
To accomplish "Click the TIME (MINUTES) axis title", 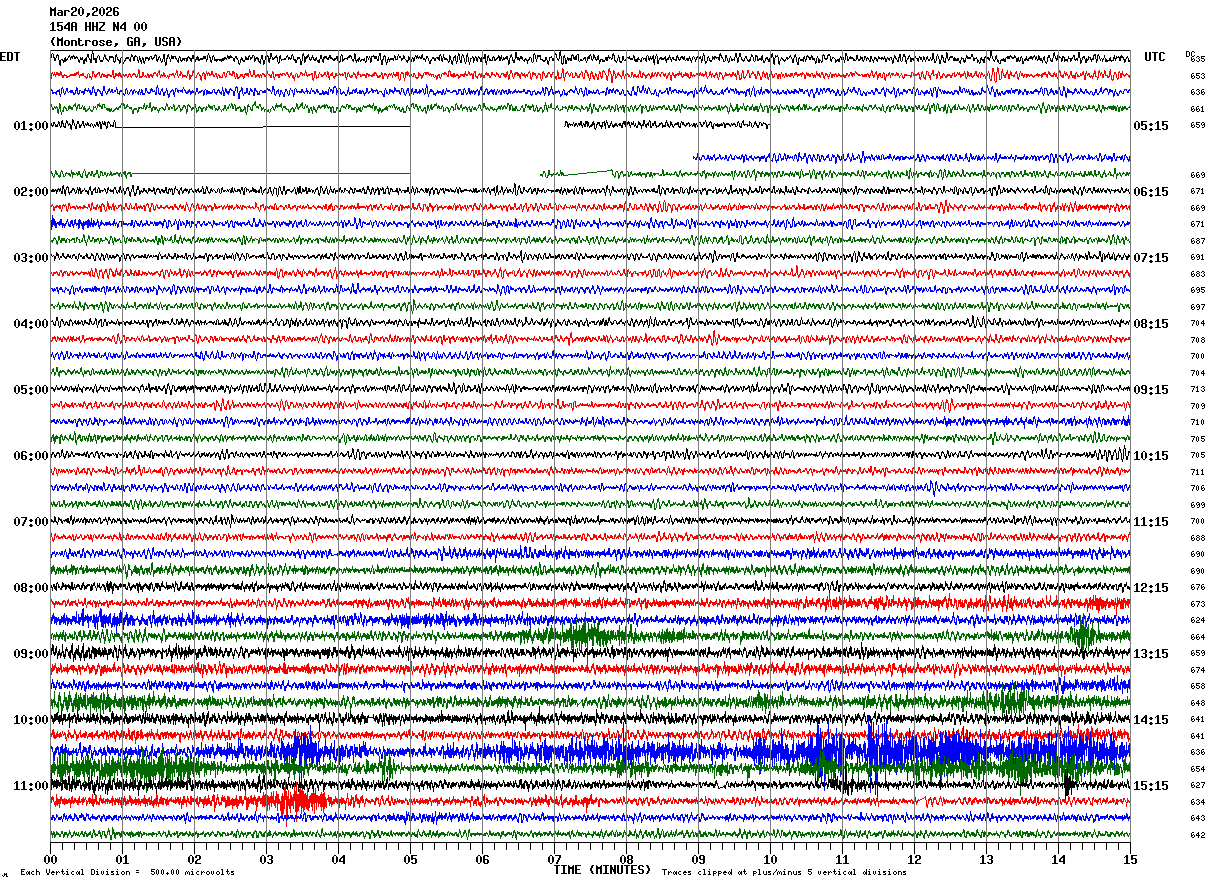I will (602, 870).
